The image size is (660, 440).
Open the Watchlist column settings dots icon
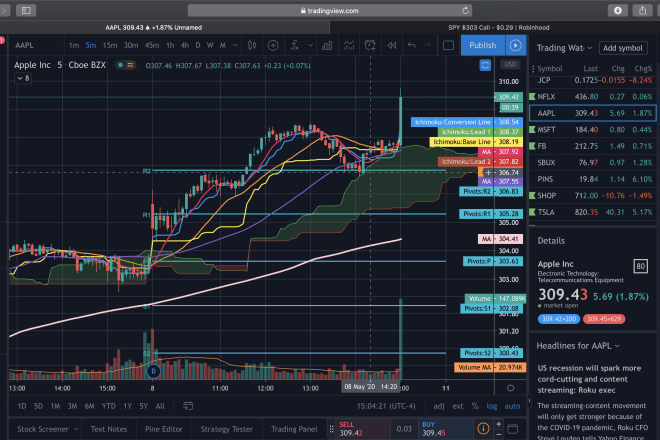tap(533, 69)
